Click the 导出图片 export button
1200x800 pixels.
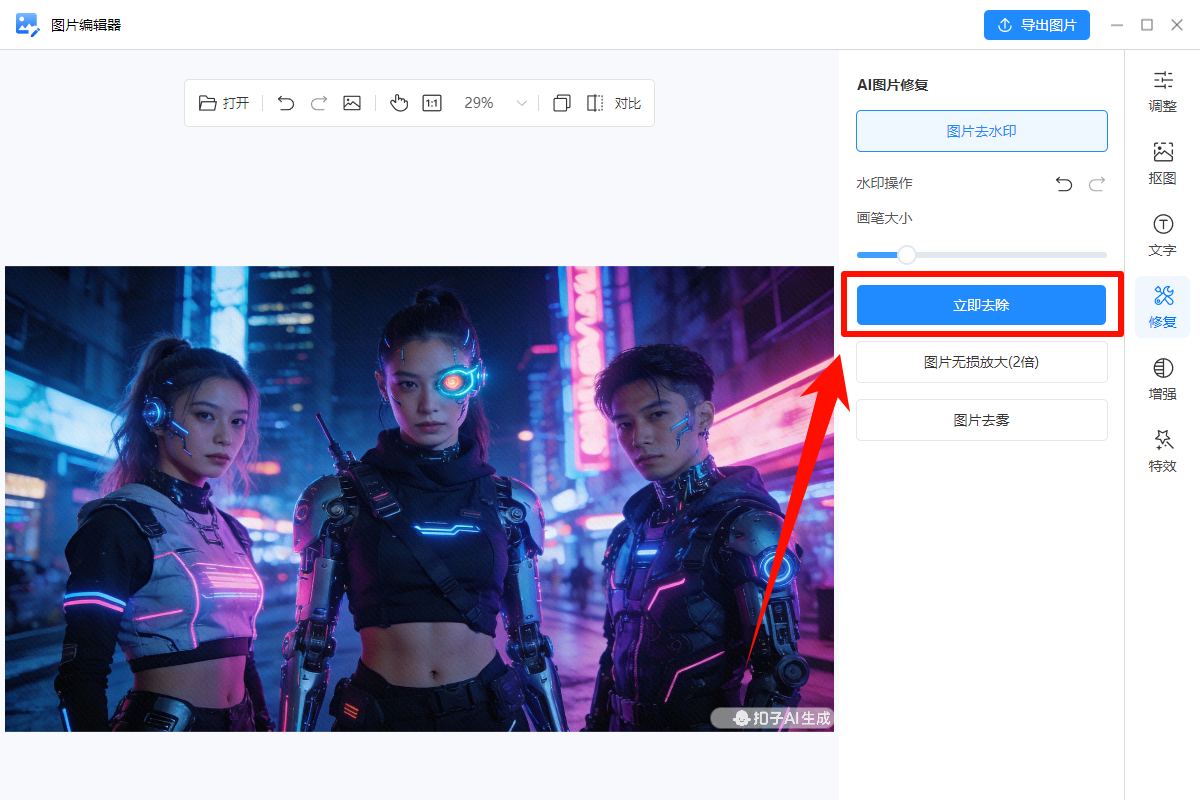click(1037, 24)
